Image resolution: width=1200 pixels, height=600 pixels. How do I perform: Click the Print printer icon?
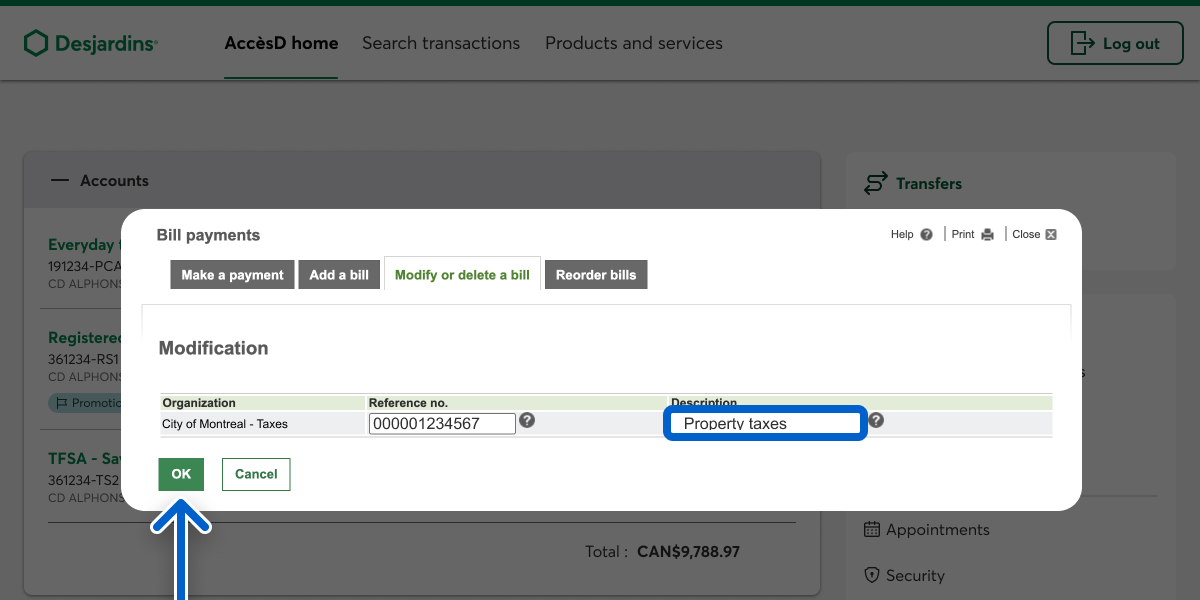(987, 234)
